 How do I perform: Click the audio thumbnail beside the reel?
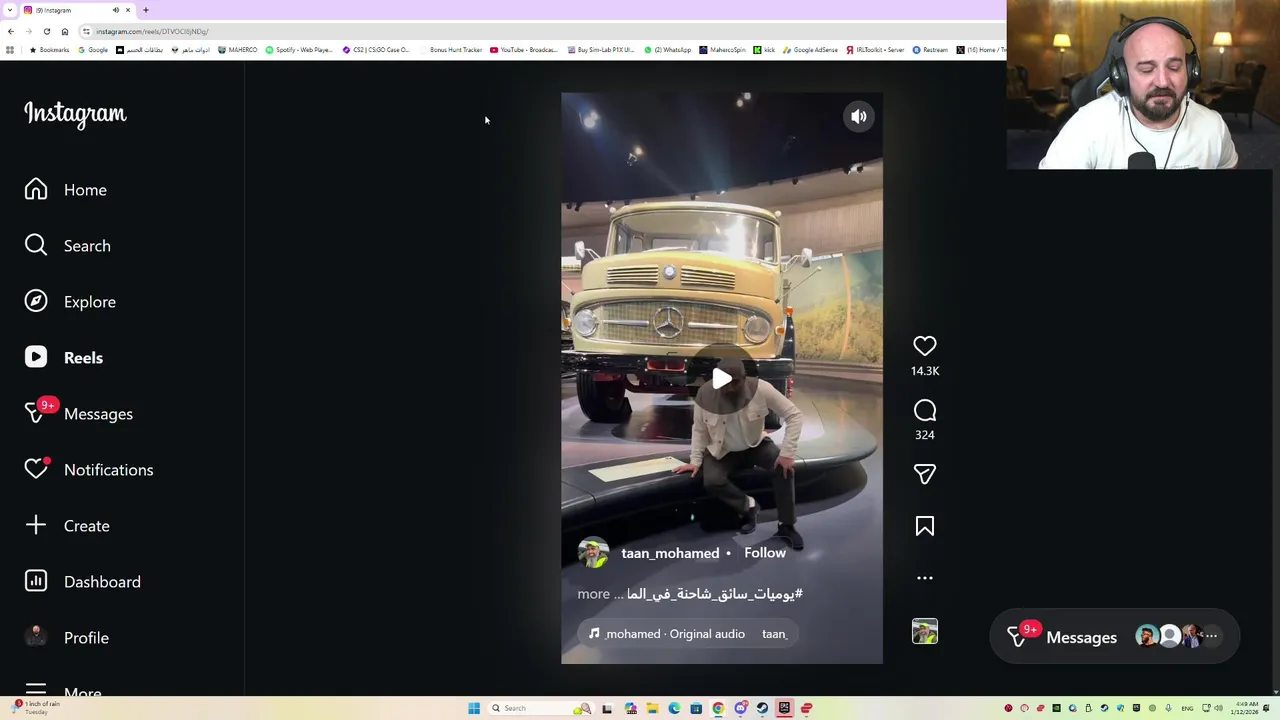click(x=925, y=631)
